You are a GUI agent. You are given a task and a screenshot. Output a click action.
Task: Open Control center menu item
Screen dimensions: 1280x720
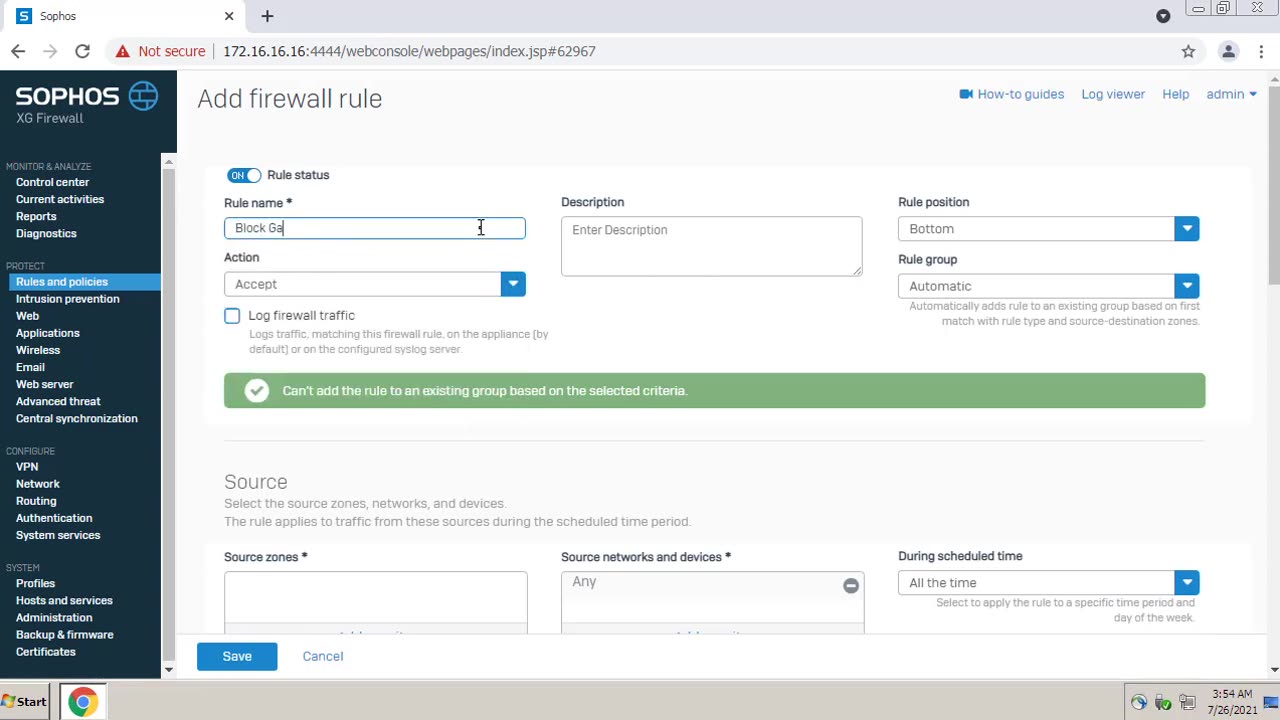pos(52,182)
